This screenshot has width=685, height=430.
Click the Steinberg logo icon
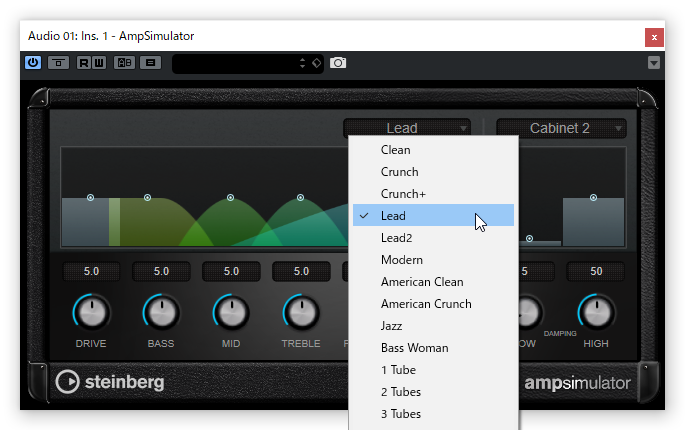[68, 382]
